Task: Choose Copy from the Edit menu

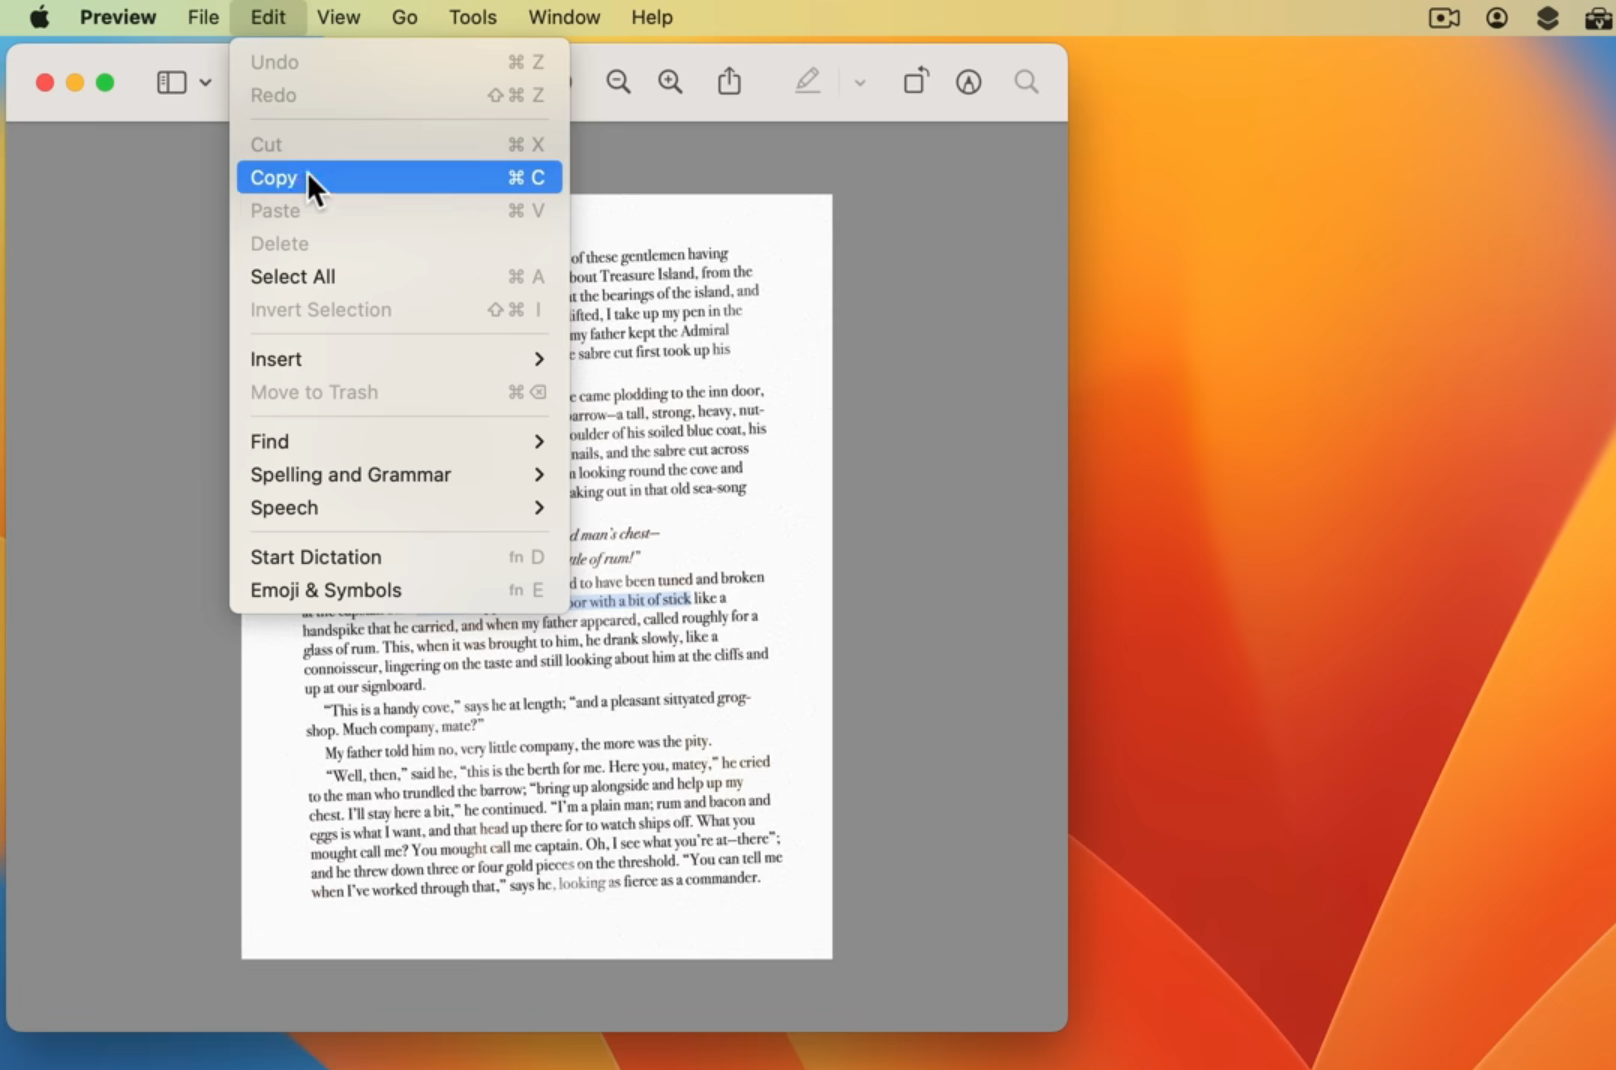Action: coord(399,177)
